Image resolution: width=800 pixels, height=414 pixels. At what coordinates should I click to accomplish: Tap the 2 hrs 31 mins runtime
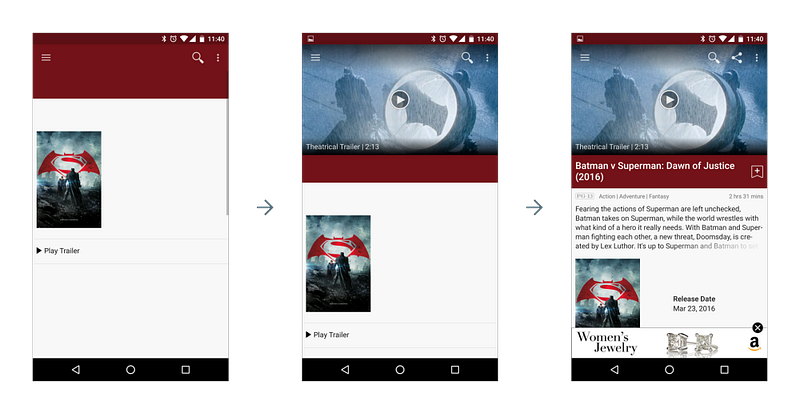pos(746,196)
